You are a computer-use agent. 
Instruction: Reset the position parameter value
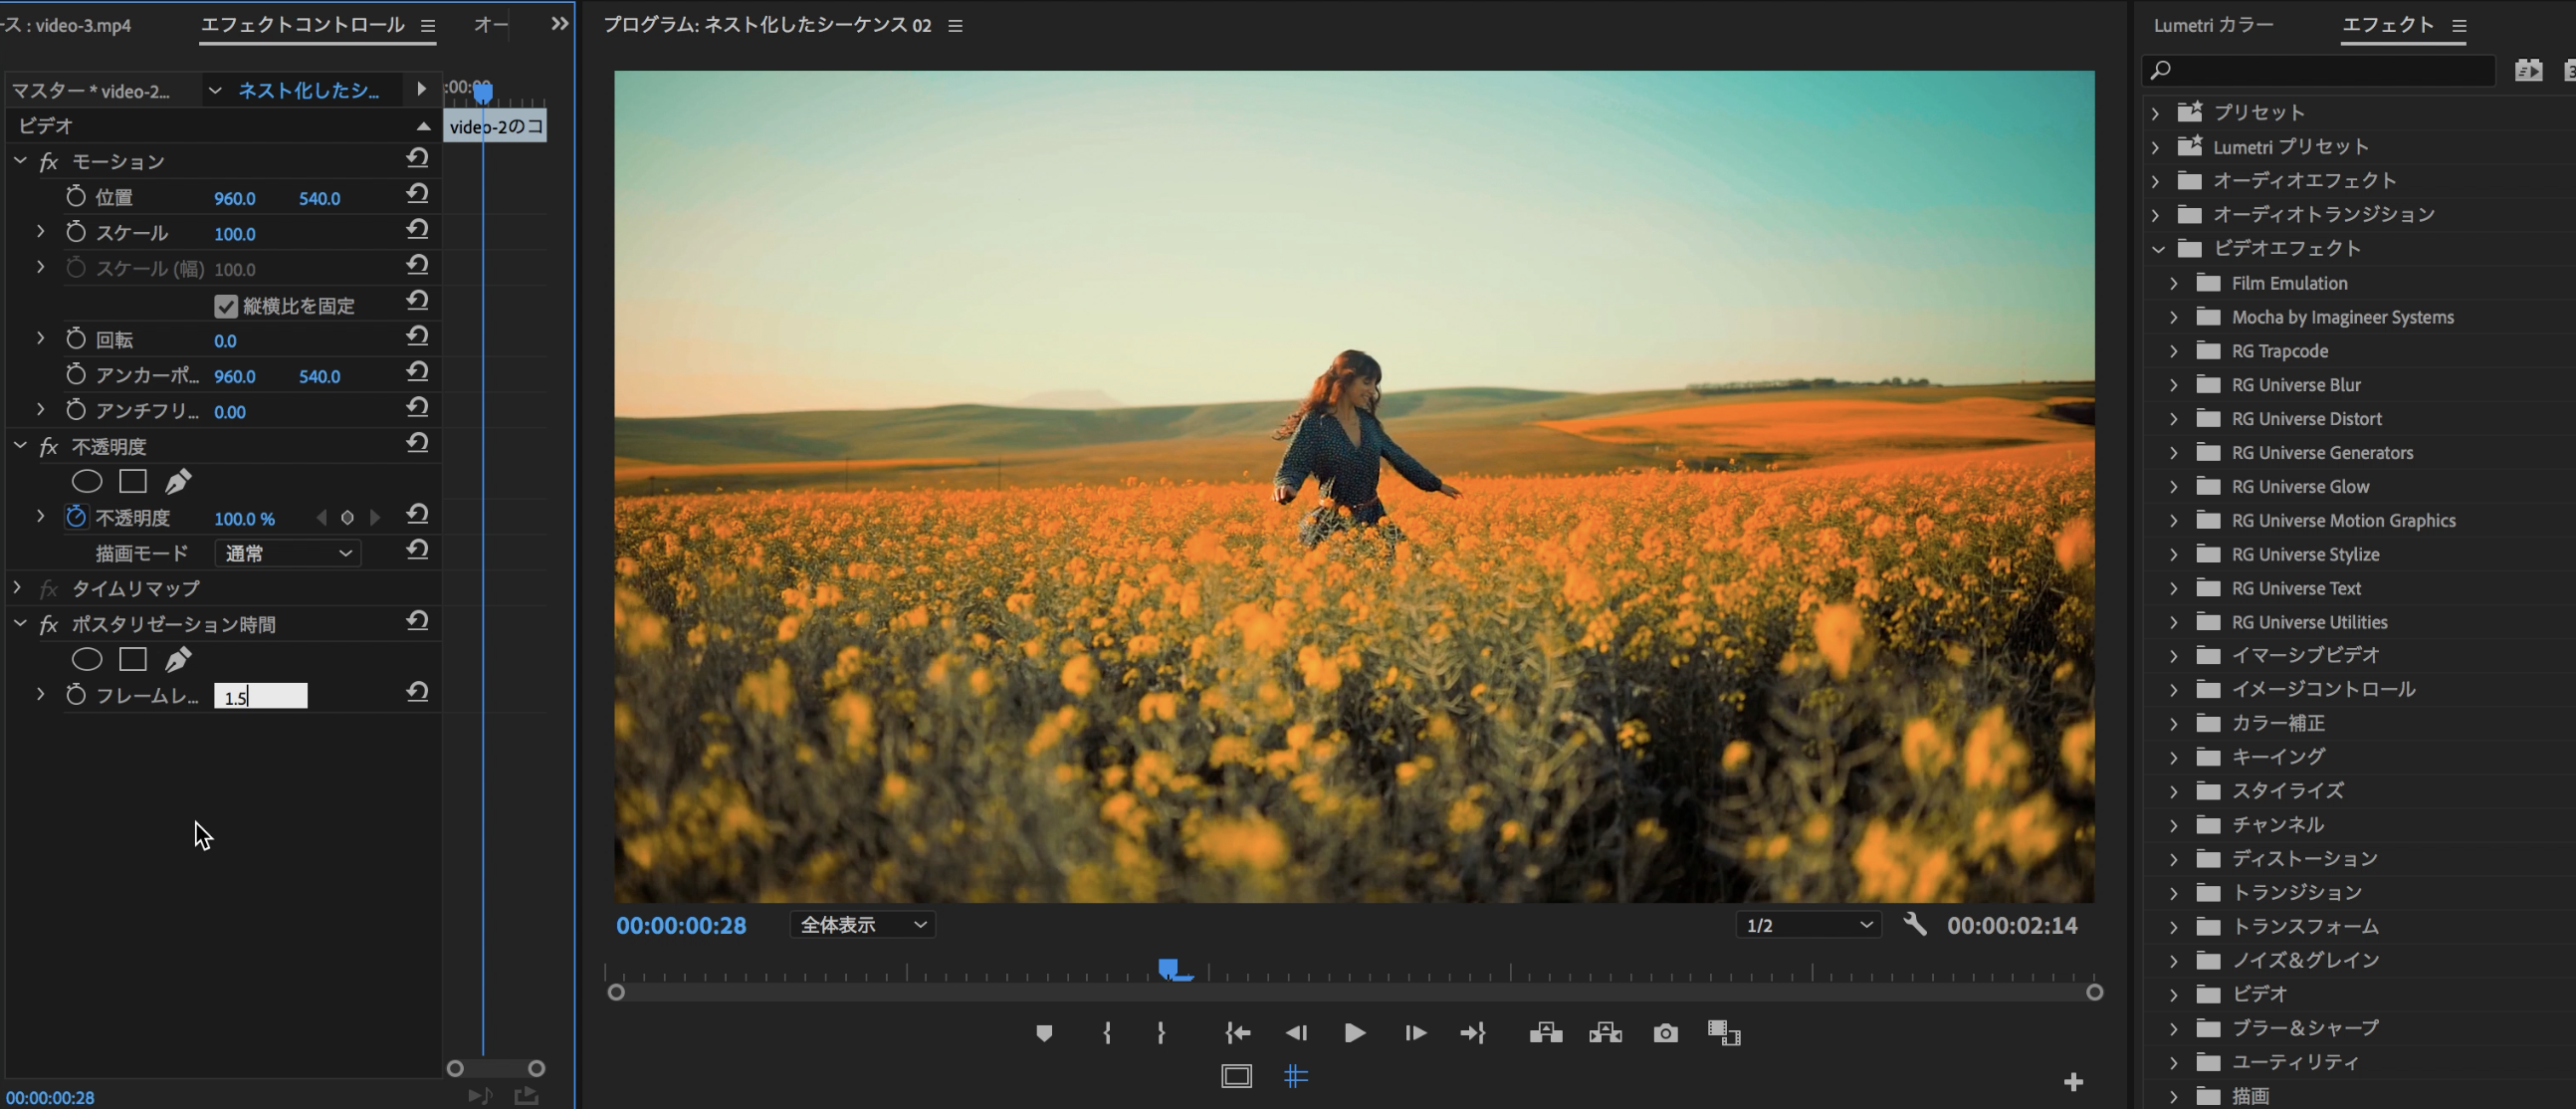417,194
